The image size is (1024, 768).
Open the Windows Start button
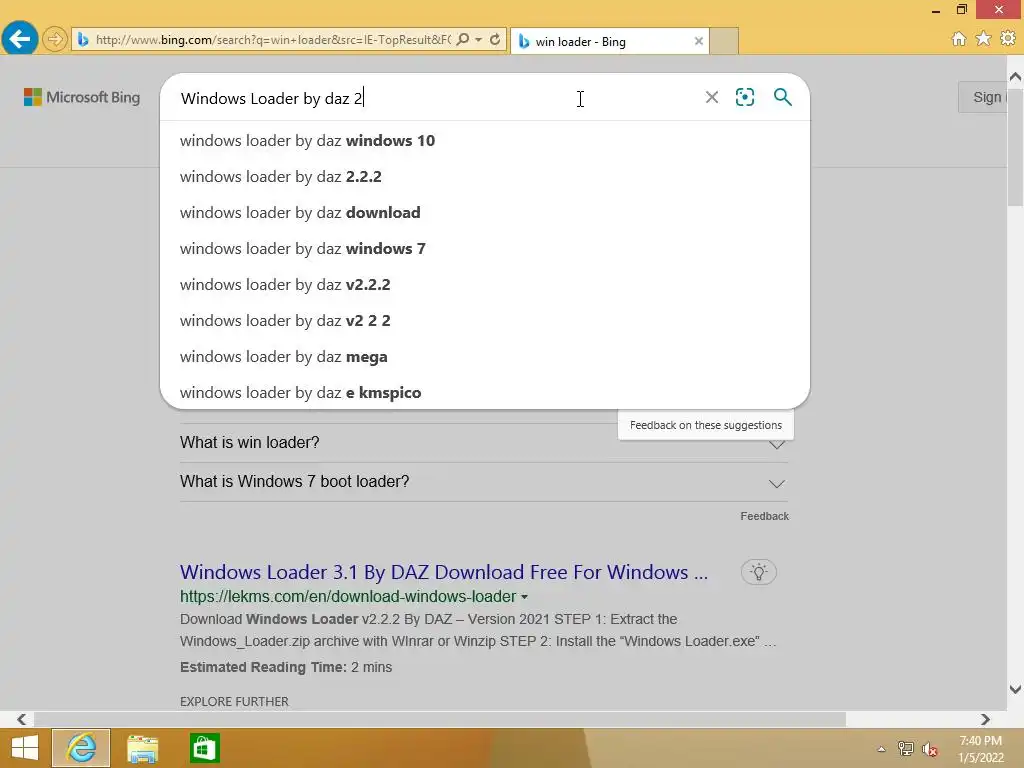pyautogui.click(x=25, y=748)
